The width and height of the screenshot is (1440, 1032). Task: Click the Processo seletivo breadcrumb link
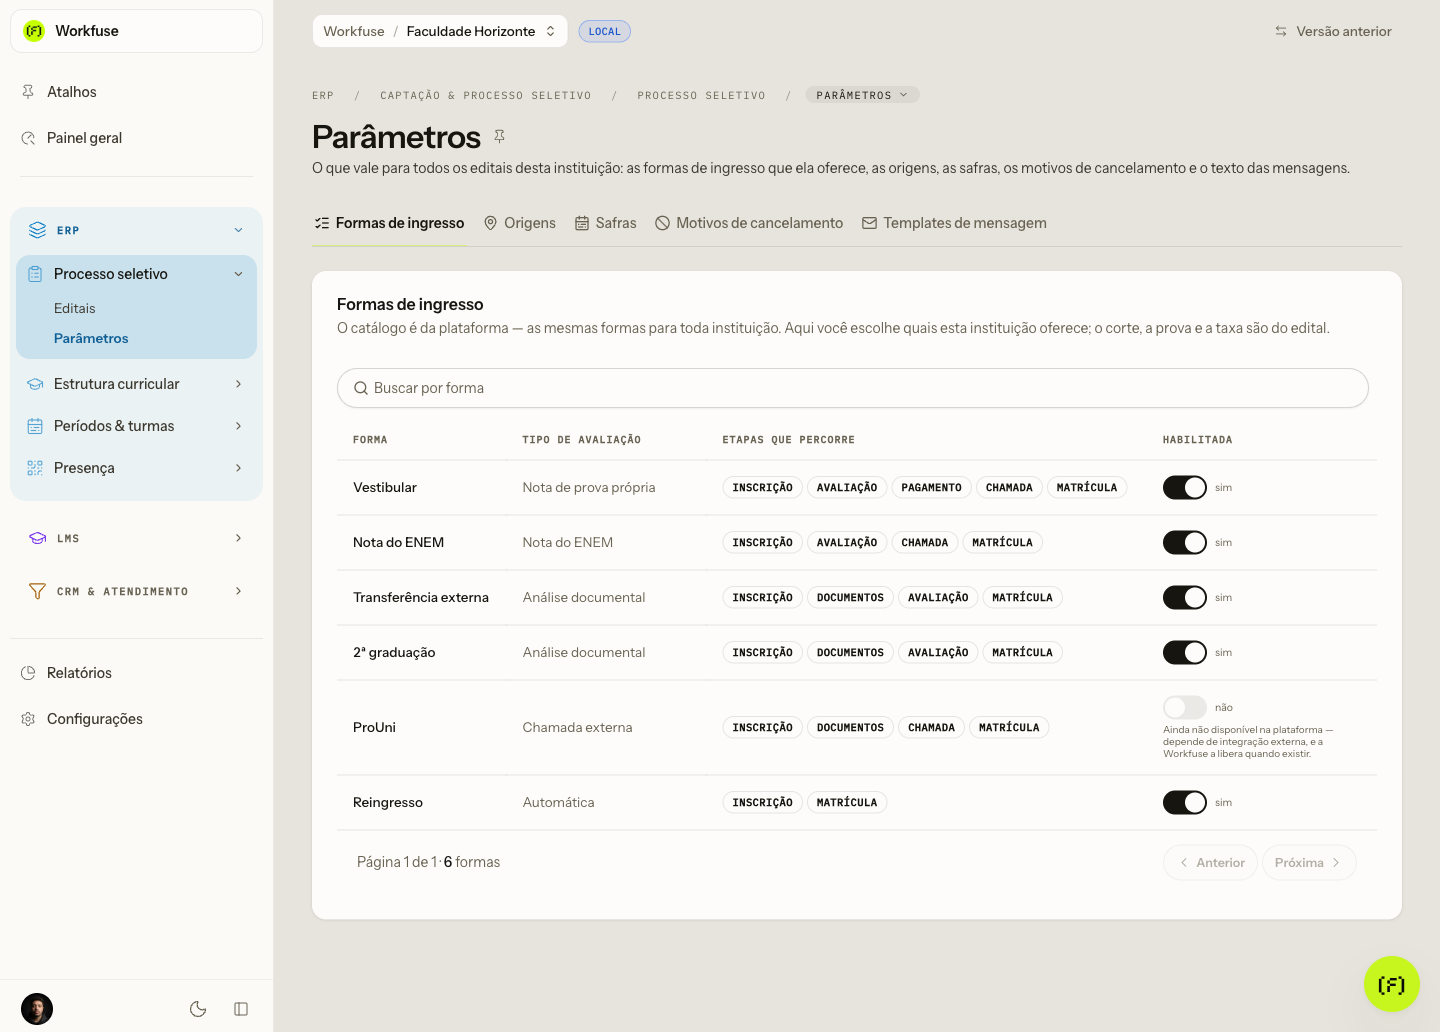coord(701,96)
